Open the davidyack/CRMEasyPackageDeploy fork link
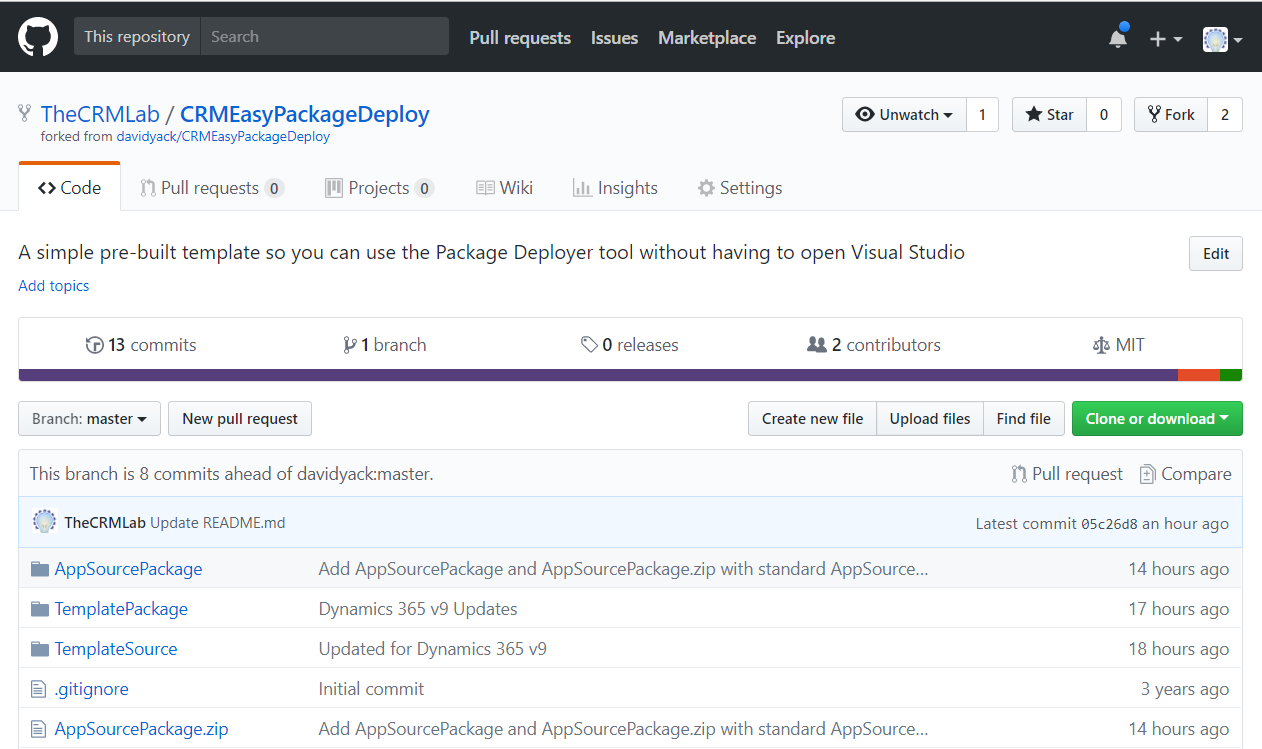 pos(223,135)
